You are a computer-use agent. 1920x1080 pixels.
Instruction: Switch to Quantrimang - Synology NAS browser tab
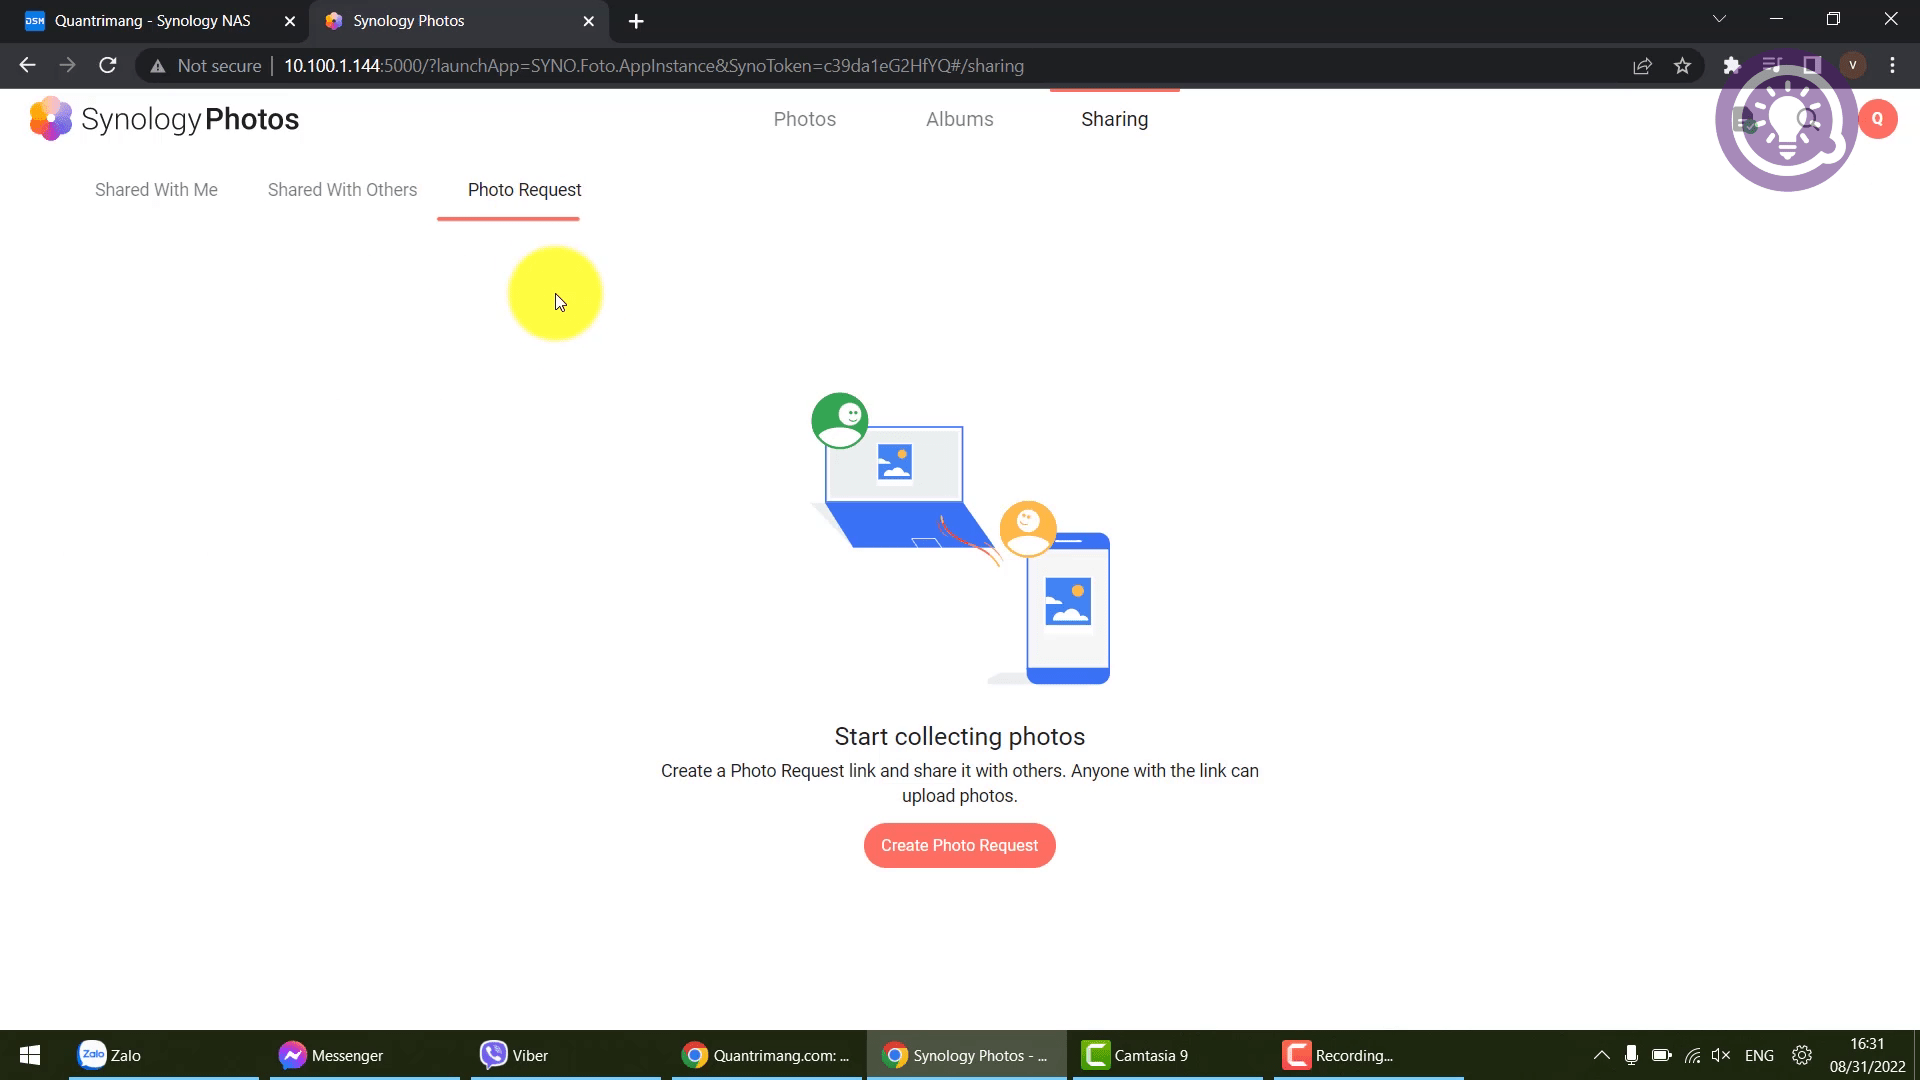click(x=153, y=21)
